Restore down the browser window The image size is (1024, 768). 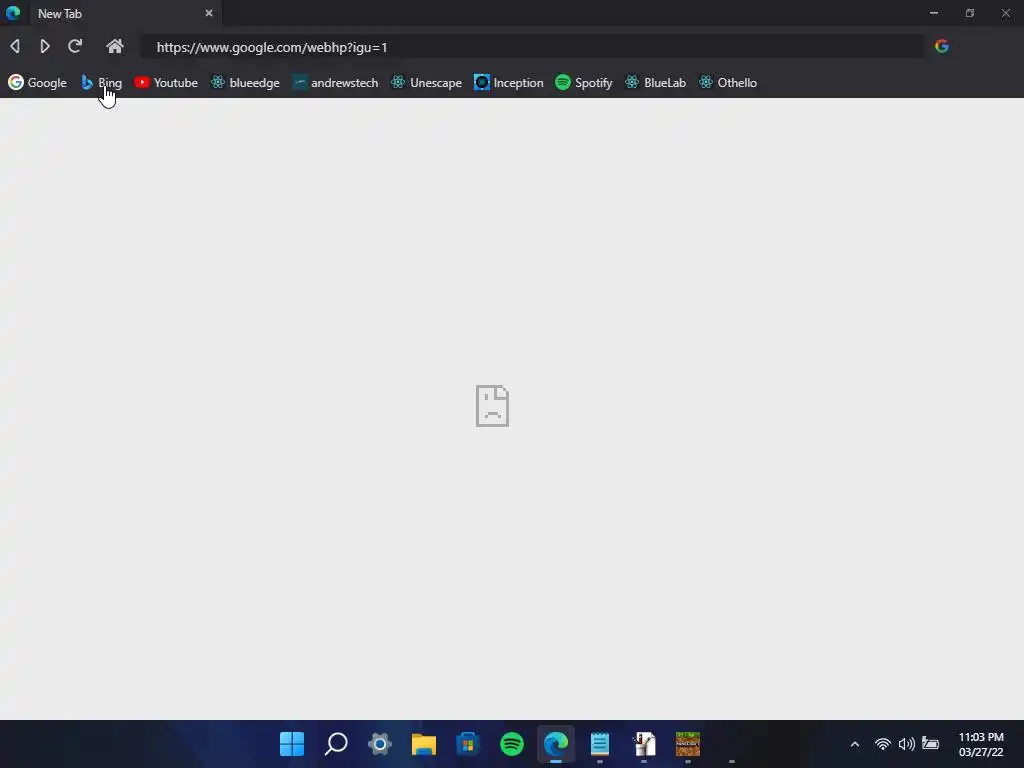click(970, 13)
